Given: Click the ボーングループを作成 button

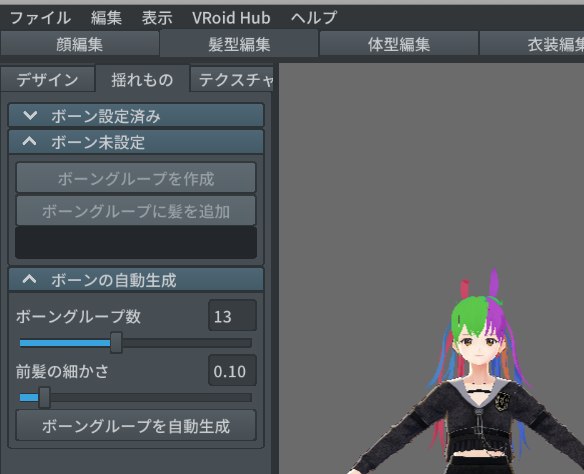Looking at the screenshot, I should click(136, 178).
